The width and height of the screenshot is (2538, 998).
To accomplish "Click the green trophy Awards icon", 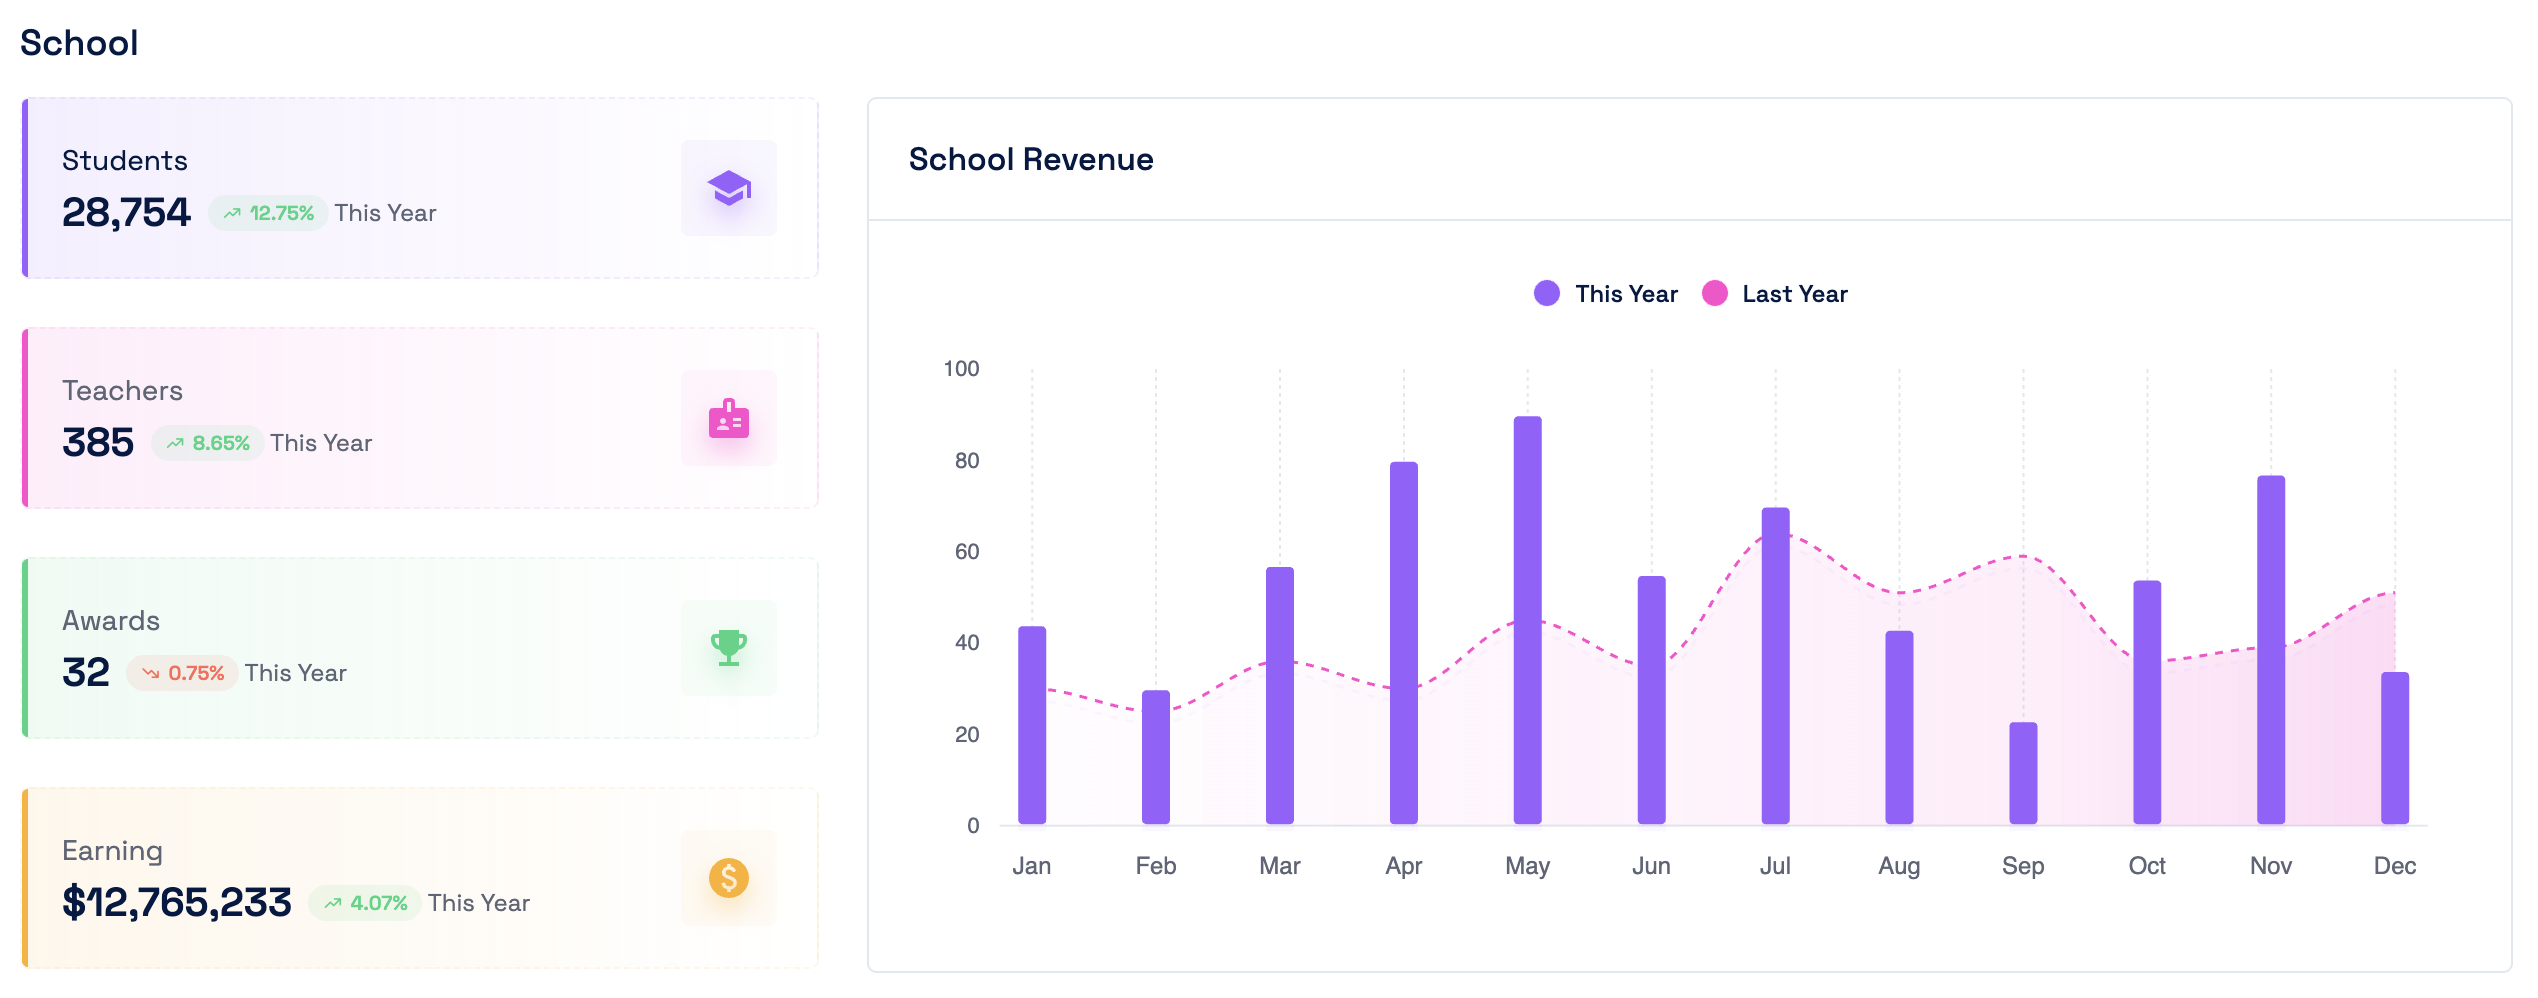I will 728,648.
